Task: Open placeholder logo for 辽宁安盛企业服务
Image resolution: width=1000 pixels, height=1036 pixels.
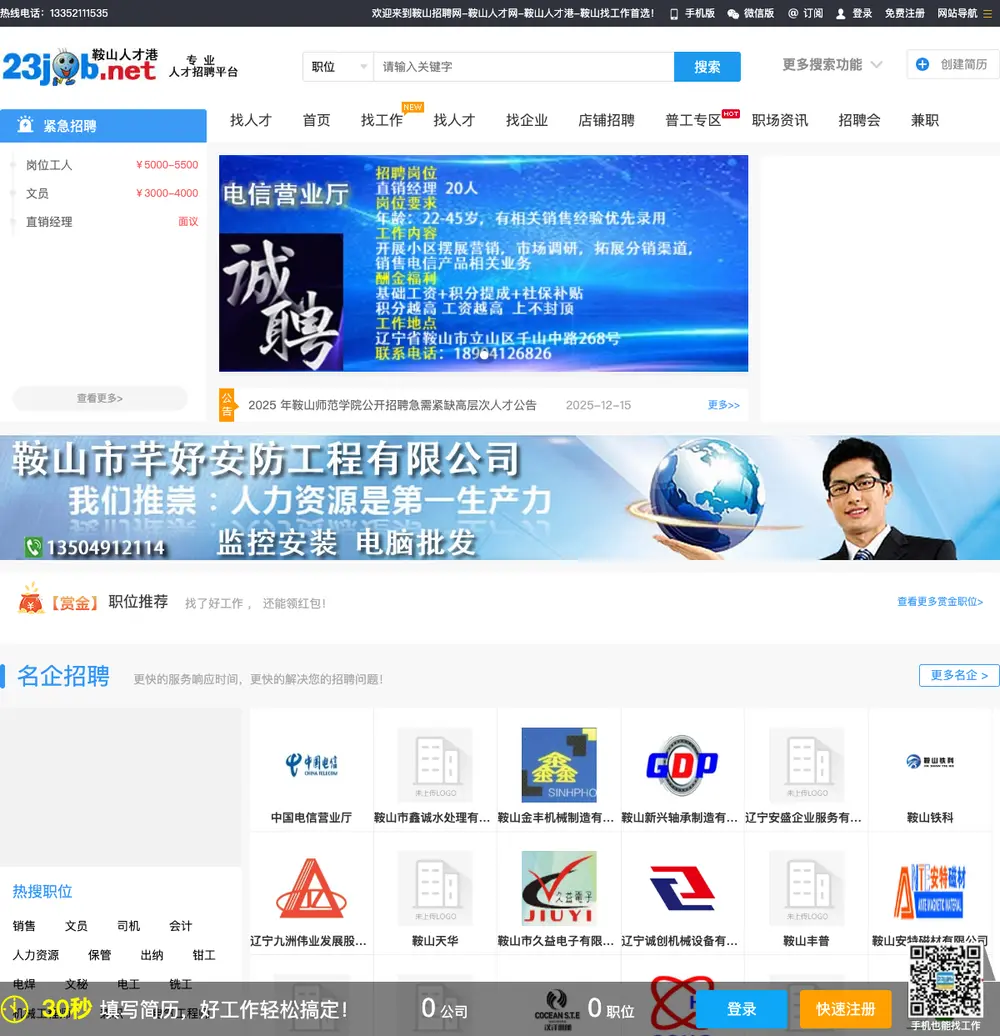Action: (806, 764)
